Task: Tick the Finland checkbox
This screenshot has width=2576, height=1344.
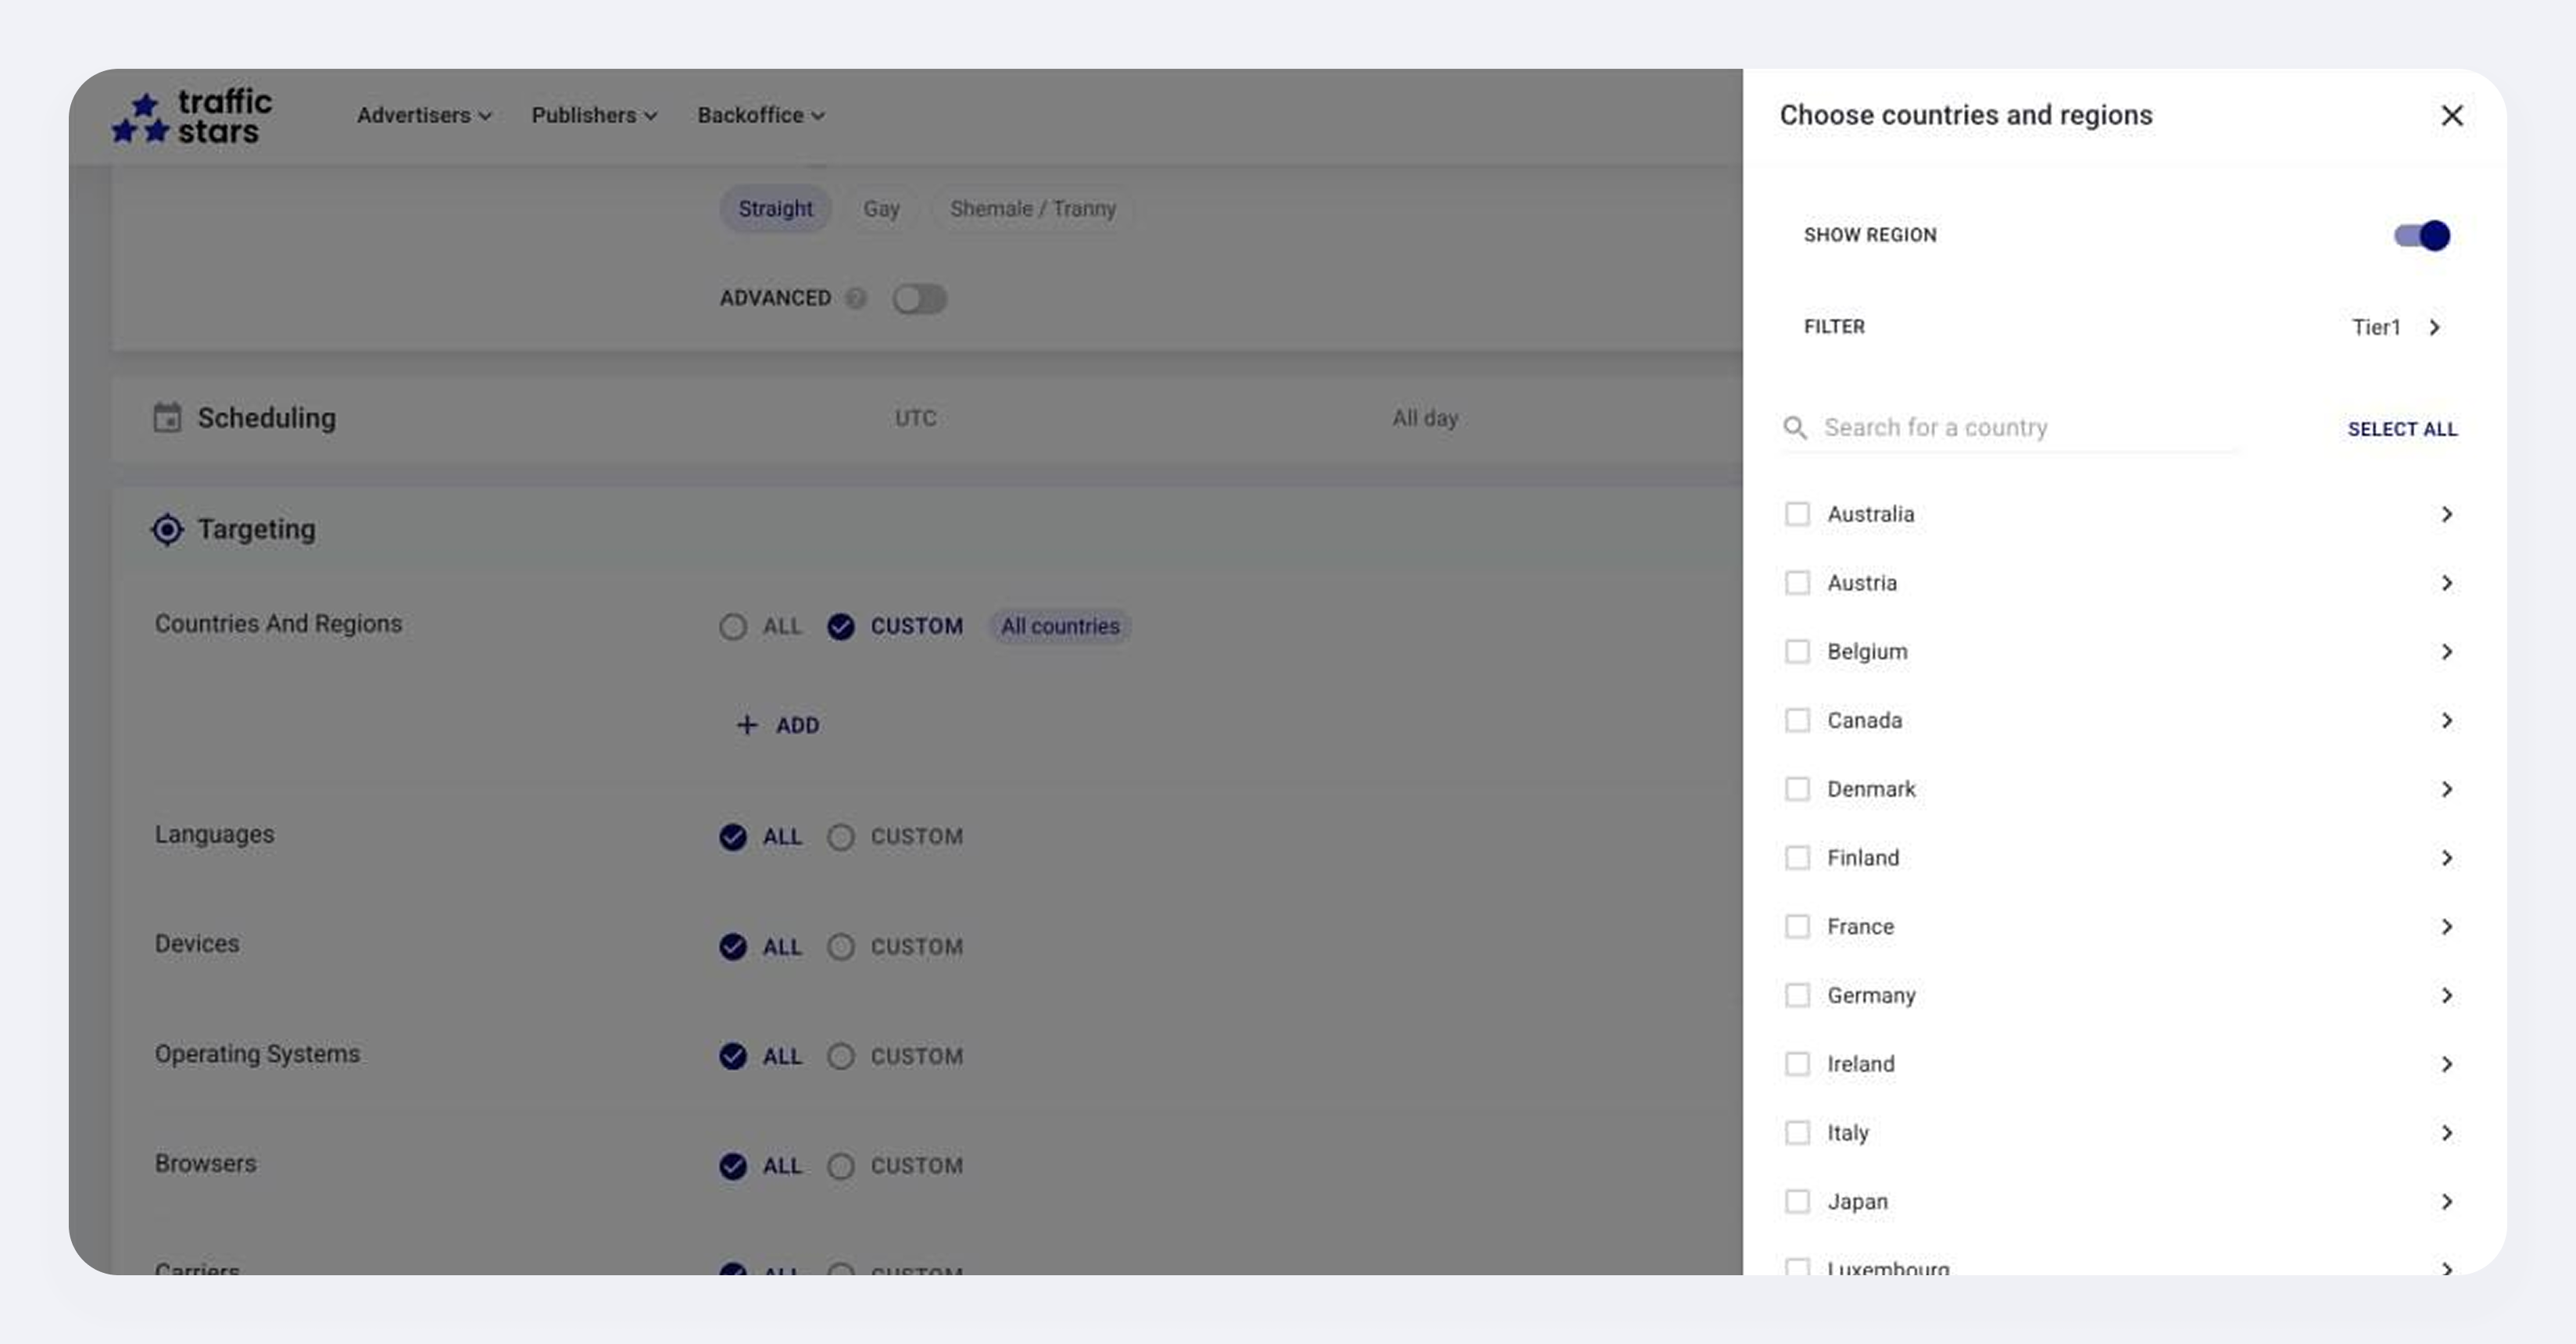Action: (1797, 858)
